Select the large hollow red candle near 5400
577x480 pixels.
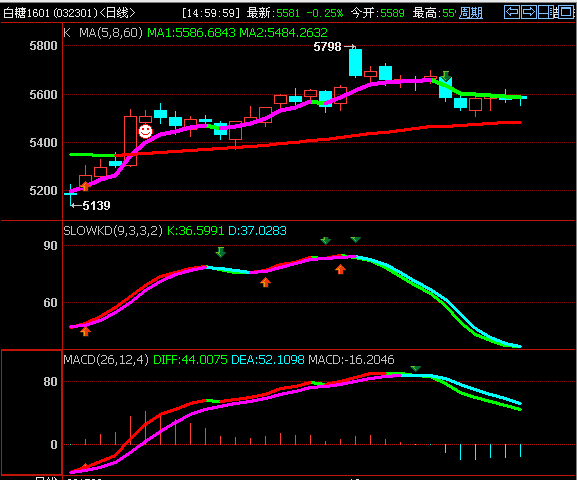130,140
